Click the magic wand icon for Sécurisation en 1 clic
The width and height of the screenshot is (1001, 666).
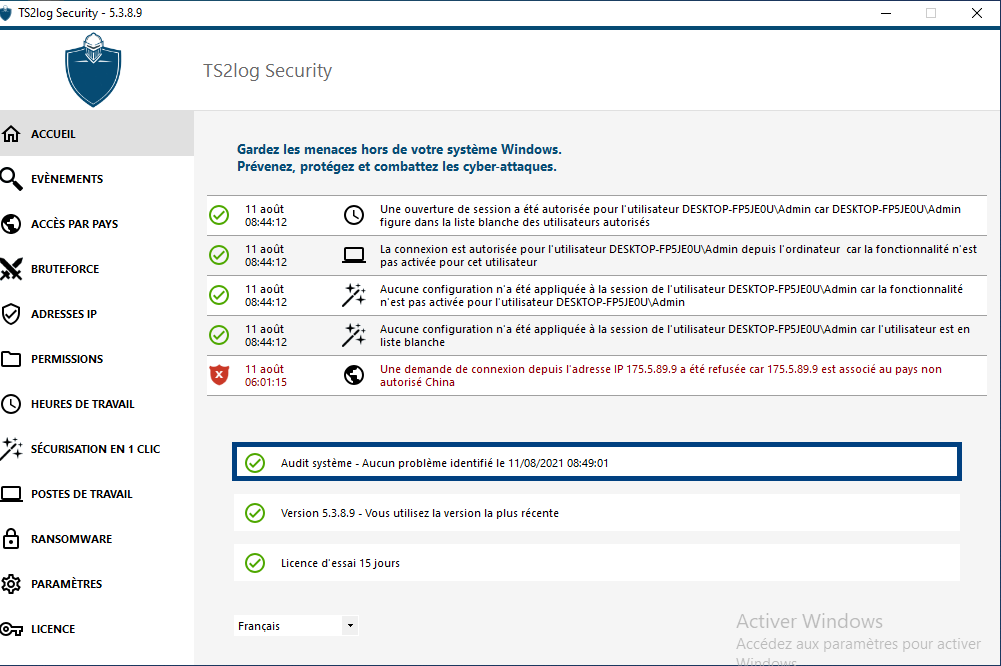pyautogui.click(x=11, y=449)
